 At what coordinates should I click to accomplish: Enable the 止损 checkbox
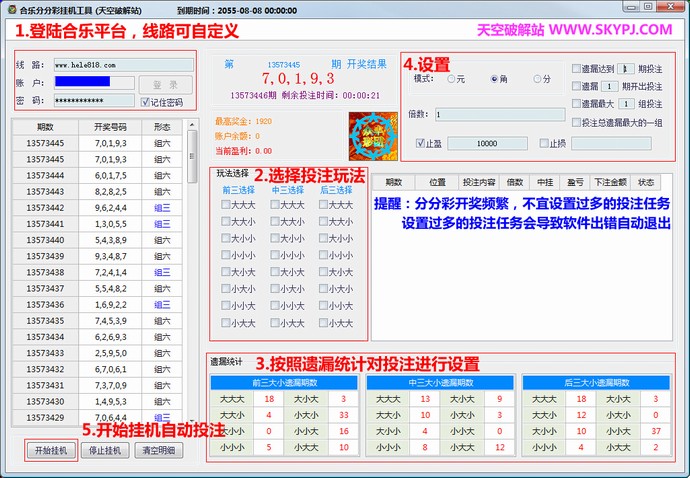pos(544,143)
